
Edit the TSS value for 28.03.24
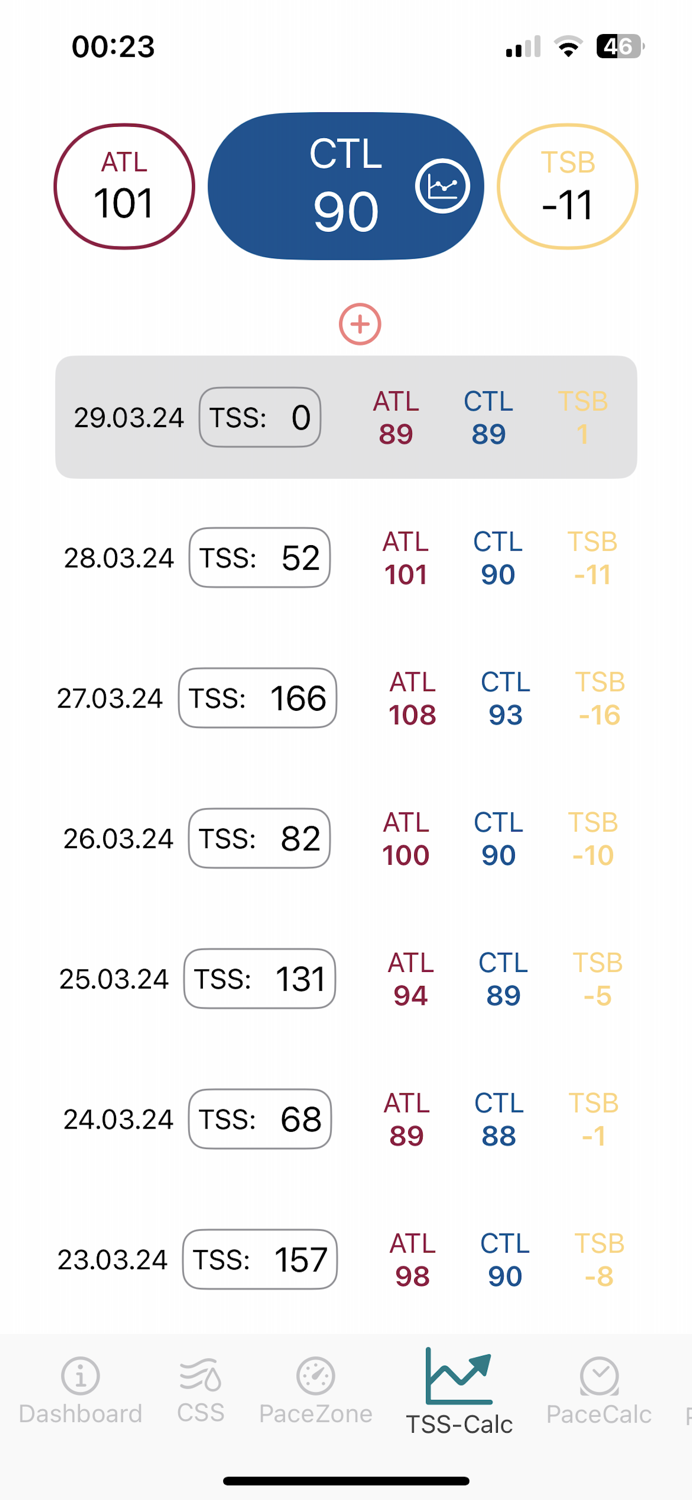(259, 557)
